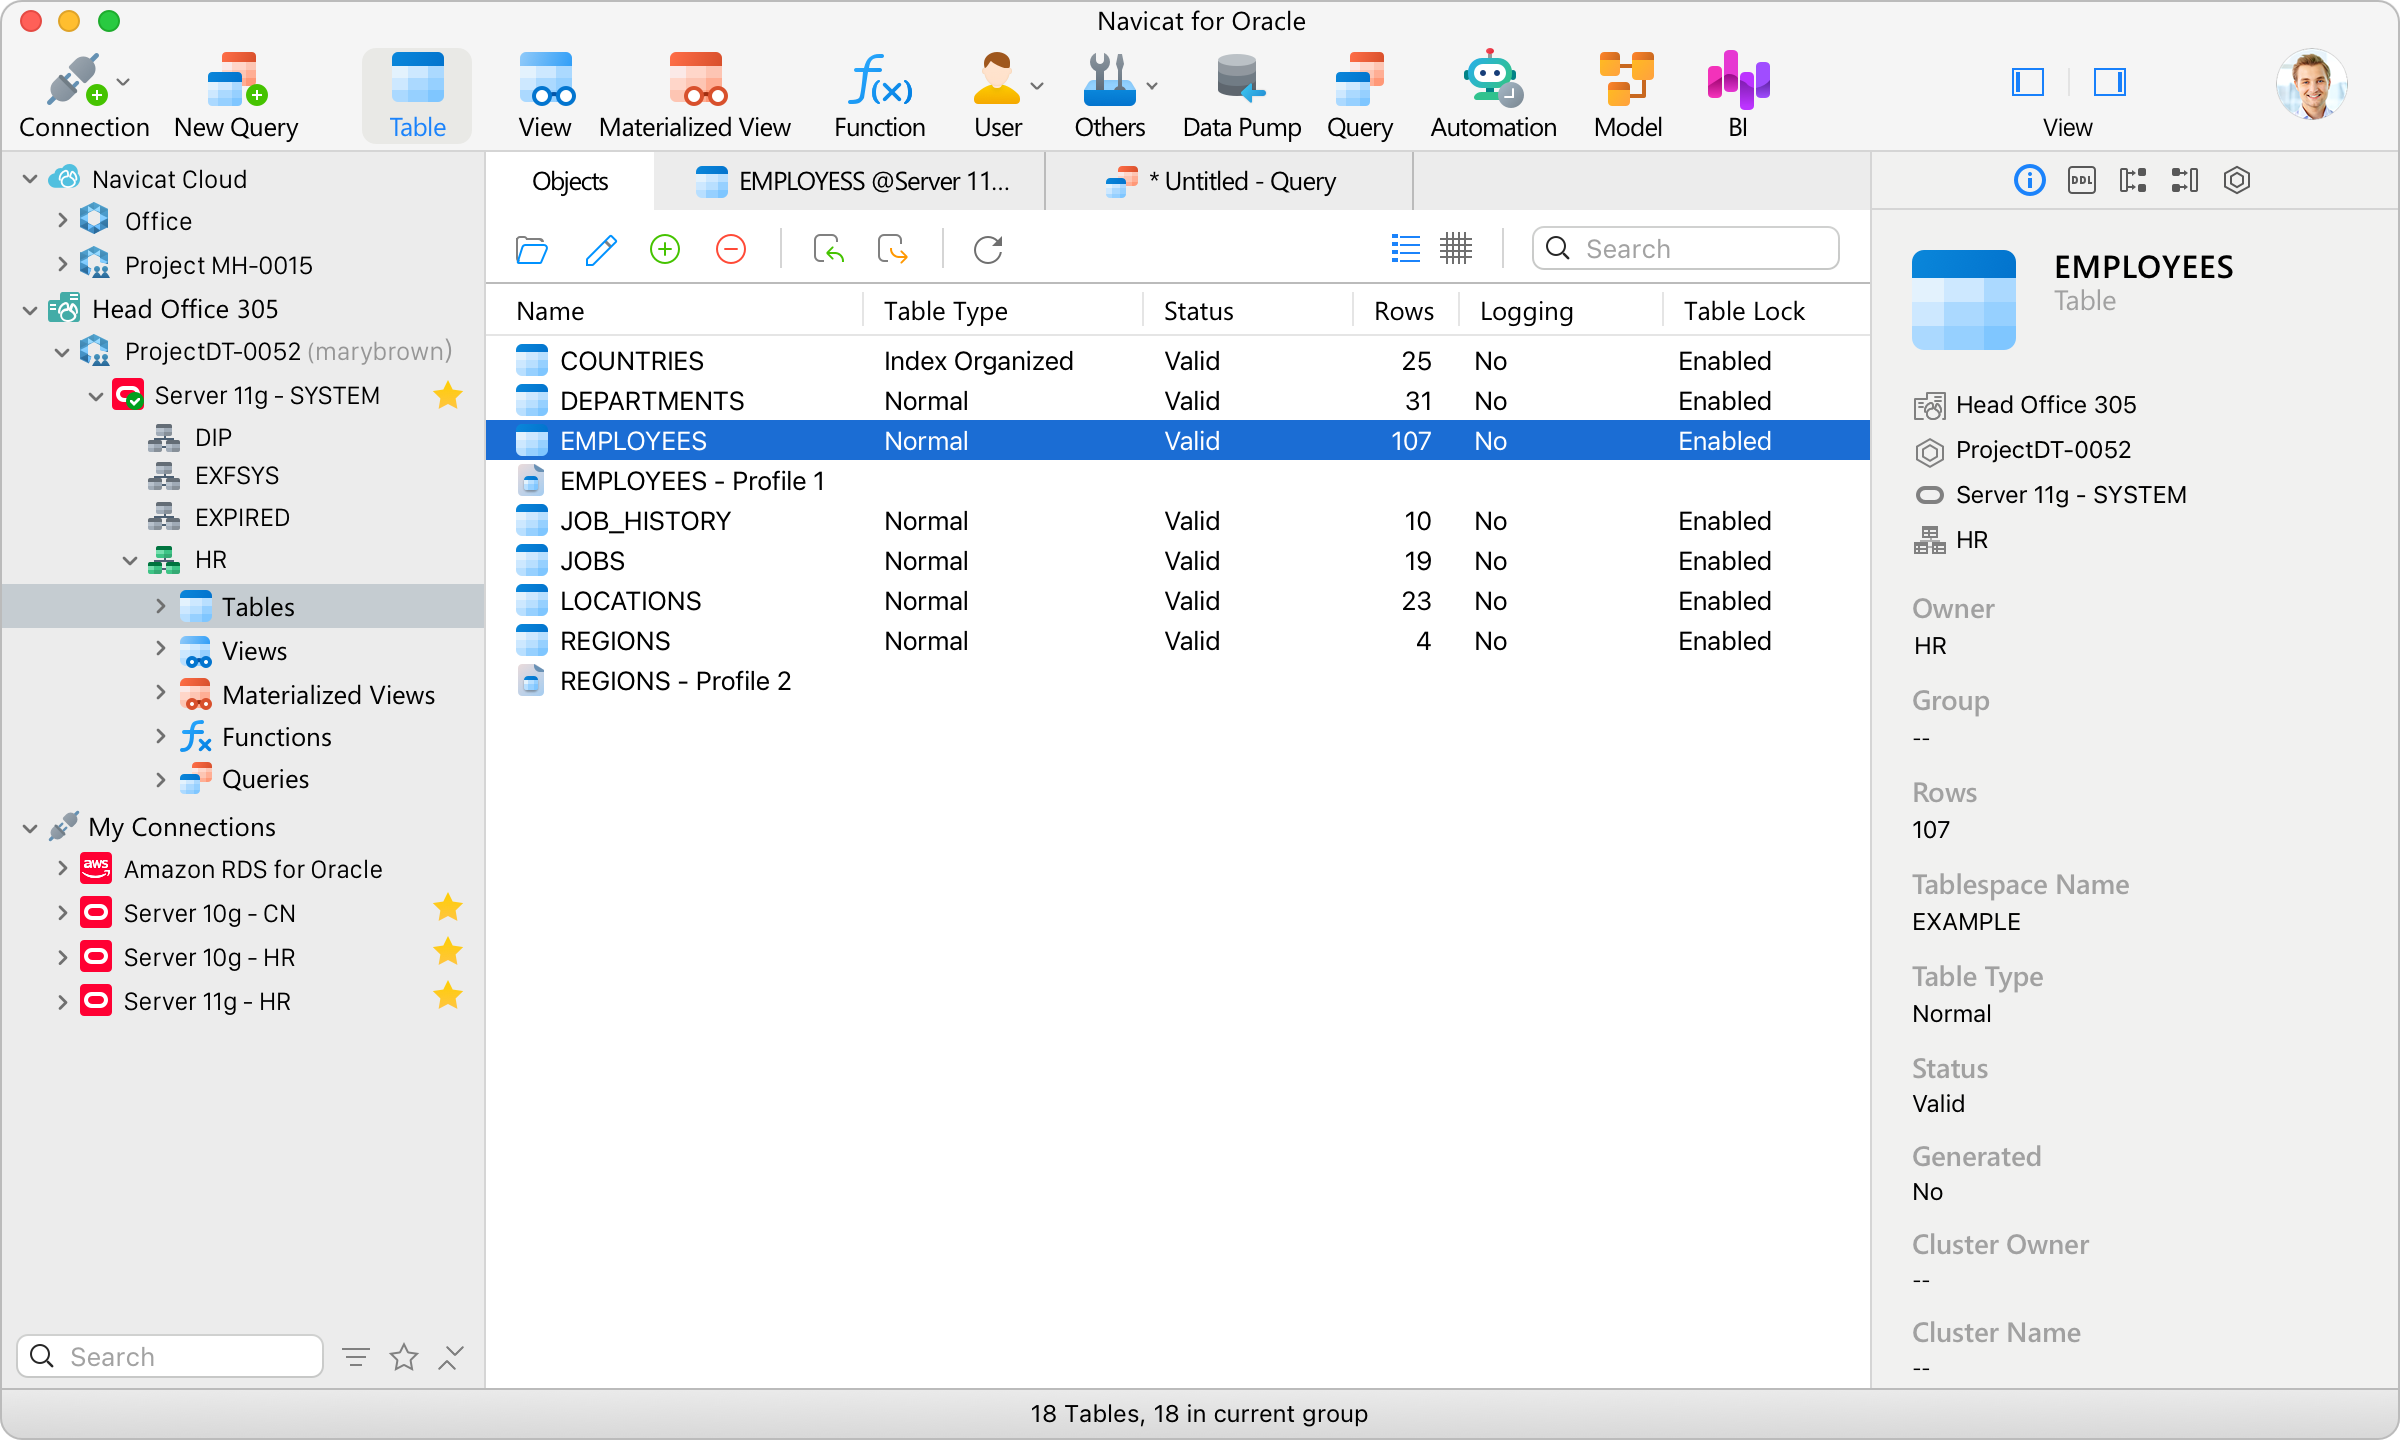This screenshot has width=2400, height=1440.
Task: Open the Others toolbar dropdown arrow
Action: [x=1153, y=86]
